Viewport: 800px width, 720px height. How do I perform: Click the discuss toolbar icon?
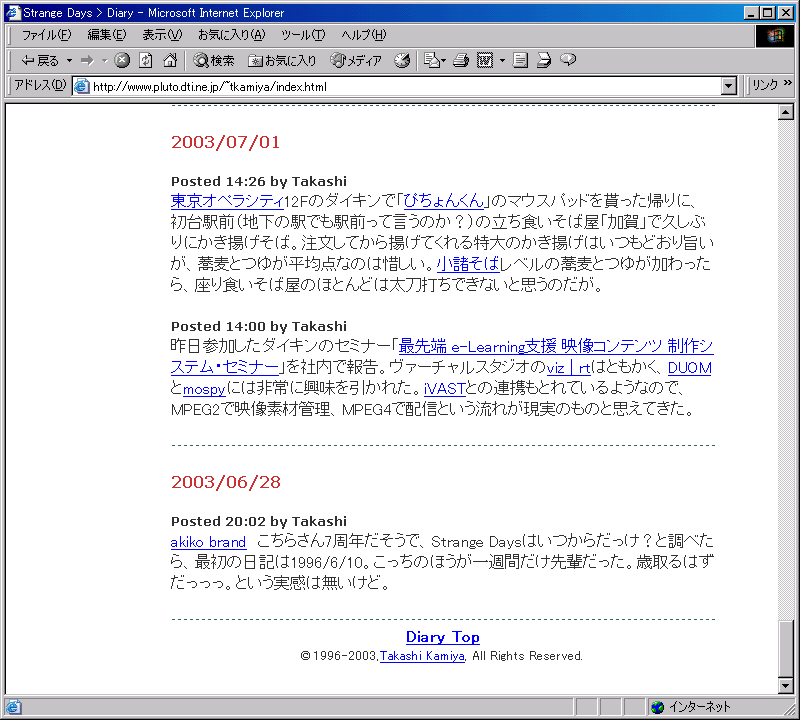[520, 61]
